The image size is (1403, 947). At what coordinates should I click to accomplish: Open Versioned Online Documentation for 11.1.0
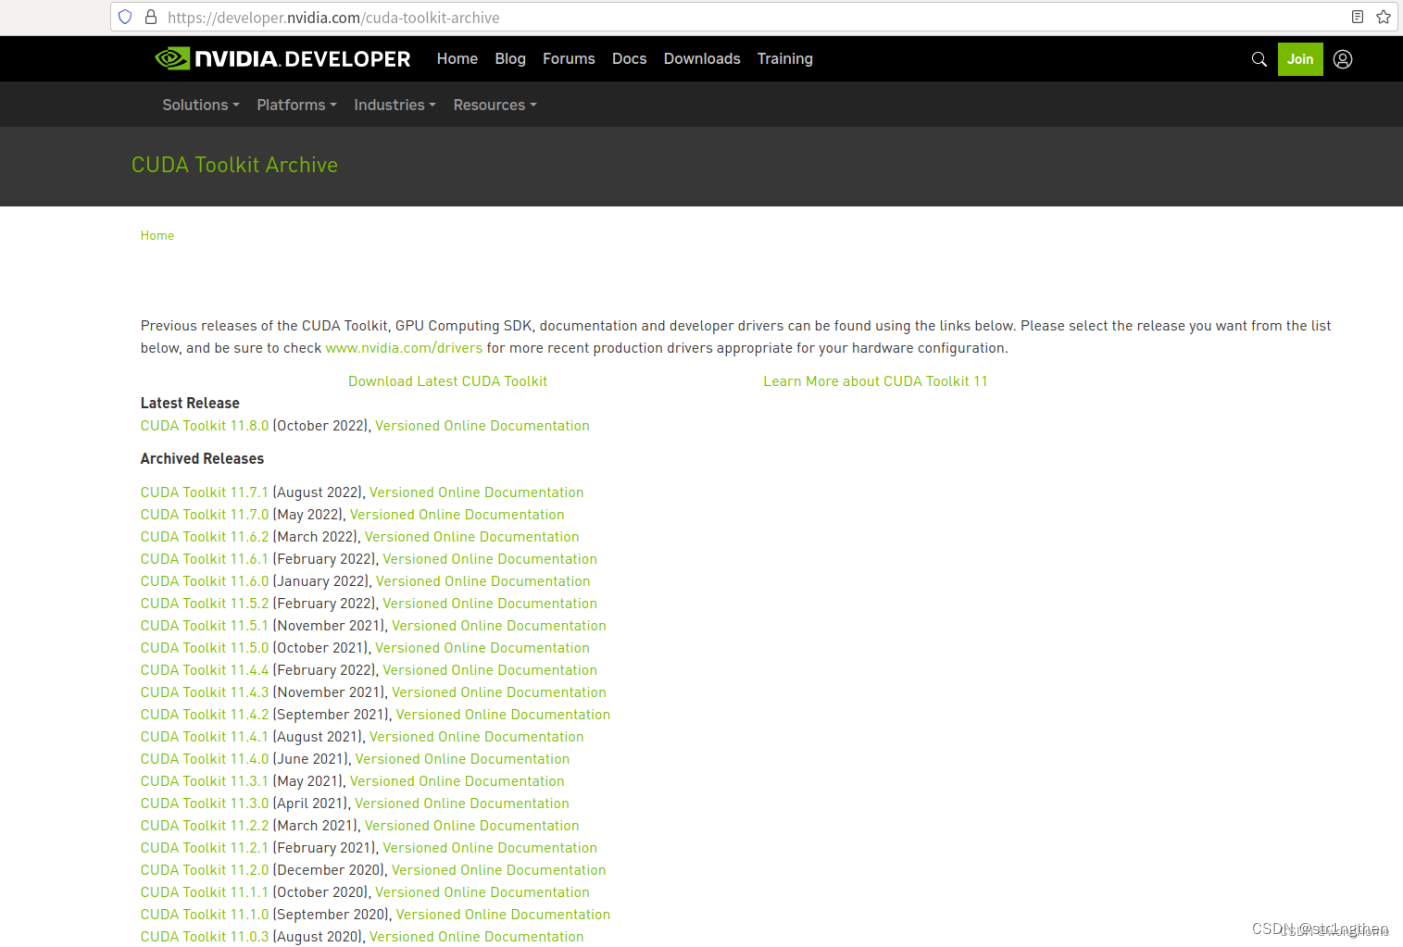[503, 915]
